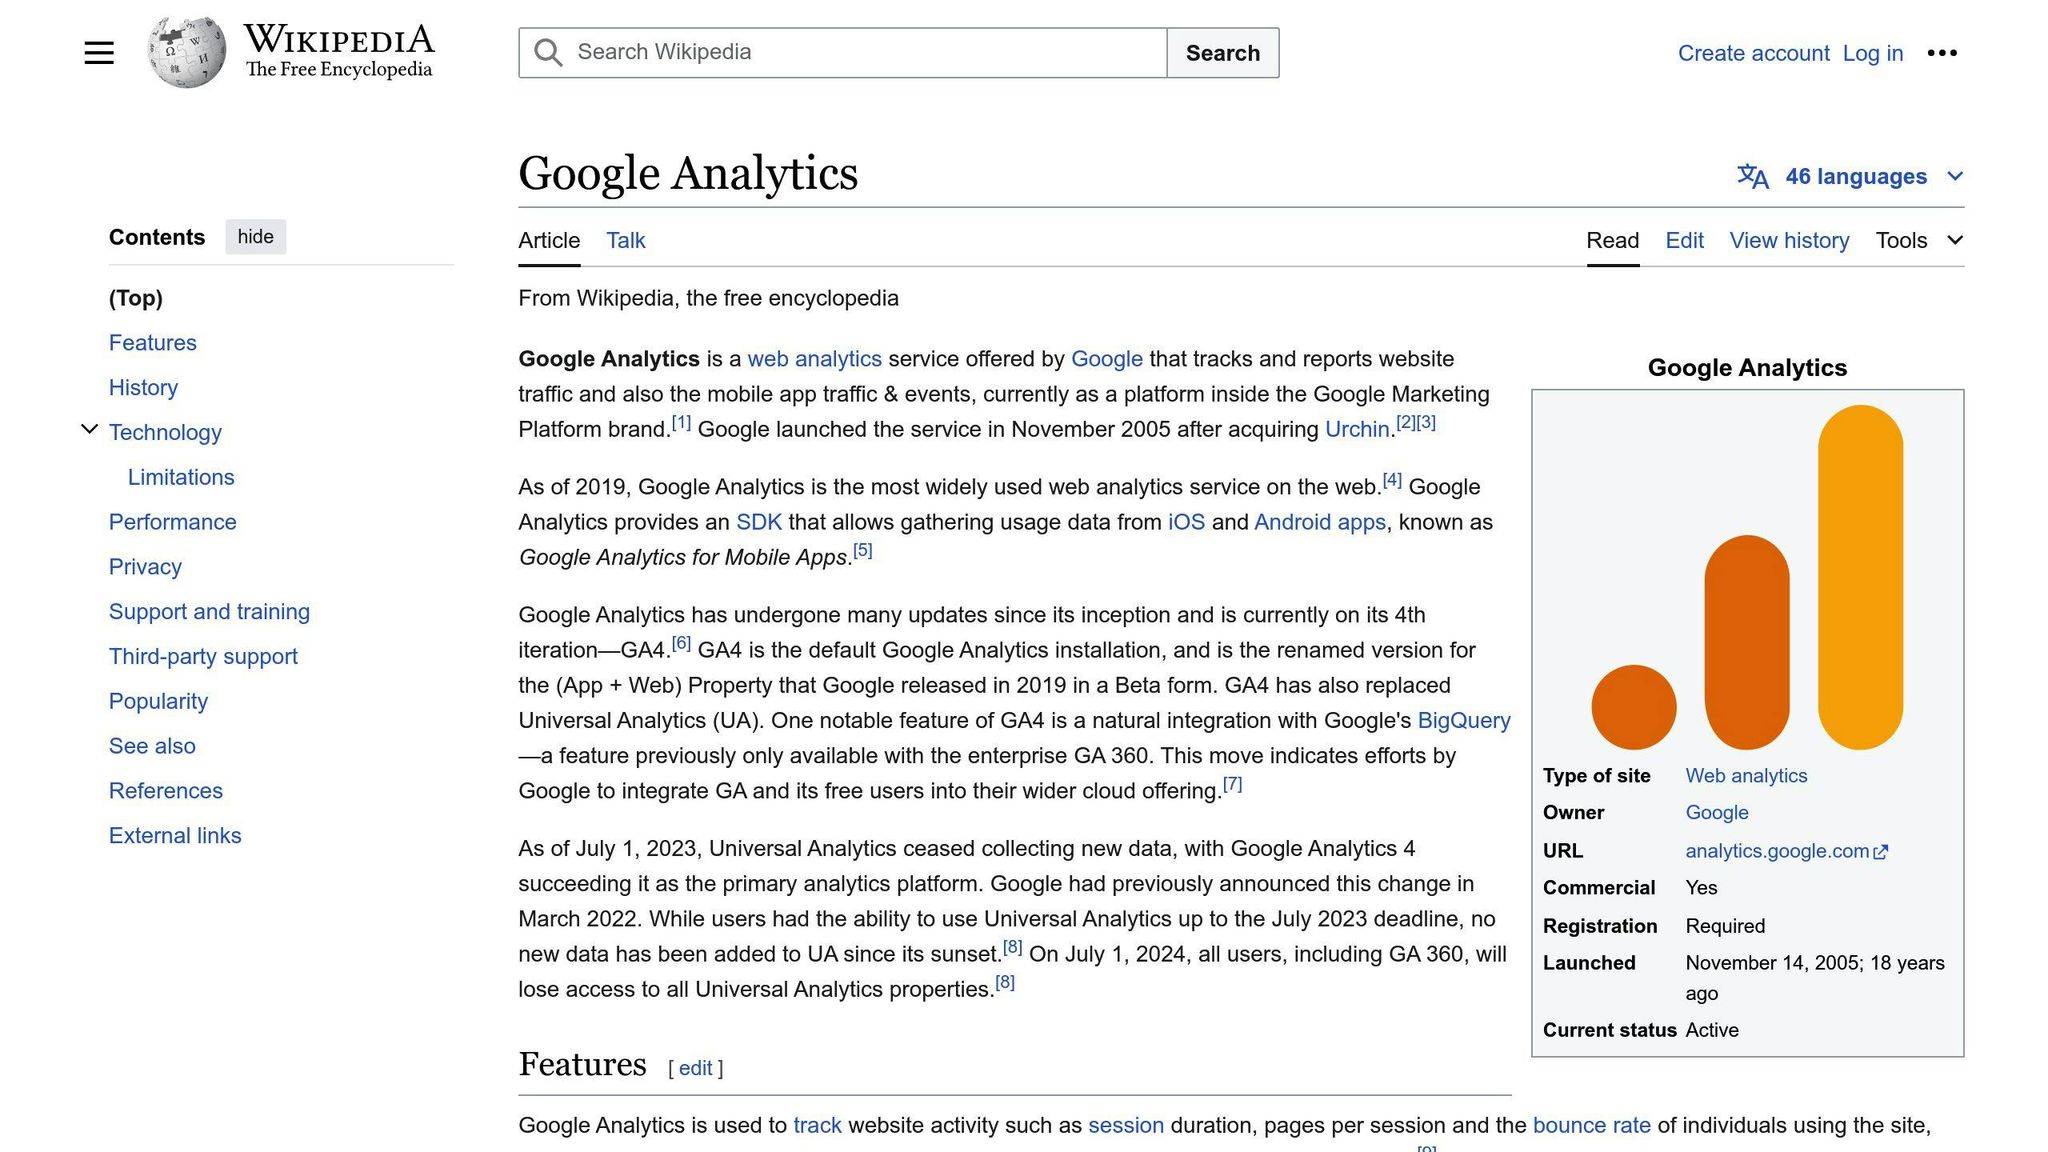Screen dimensions: 2048x1152
Task: Select the Edit tab
Action: [x=1684, y=241]
